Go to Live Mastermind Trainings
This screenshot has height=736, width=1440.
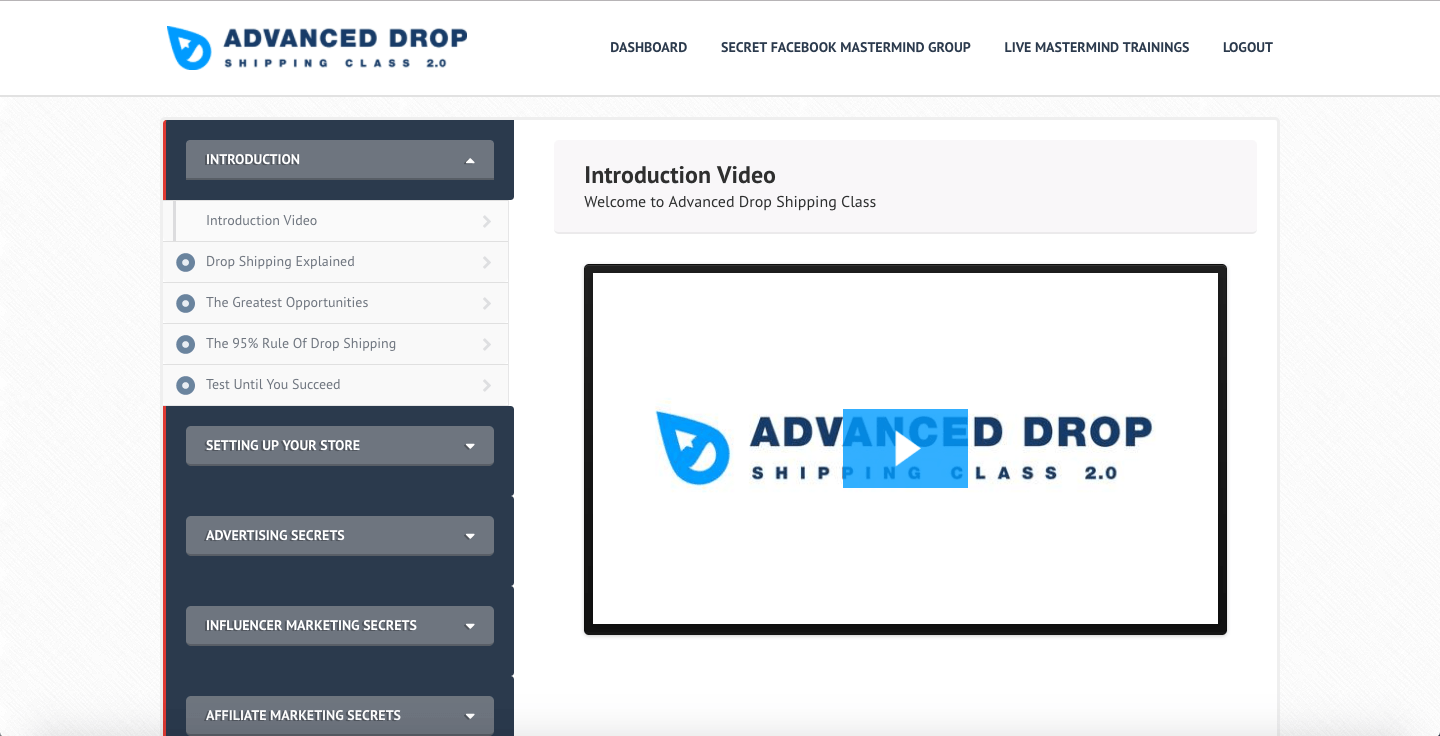coord(1097,47)
